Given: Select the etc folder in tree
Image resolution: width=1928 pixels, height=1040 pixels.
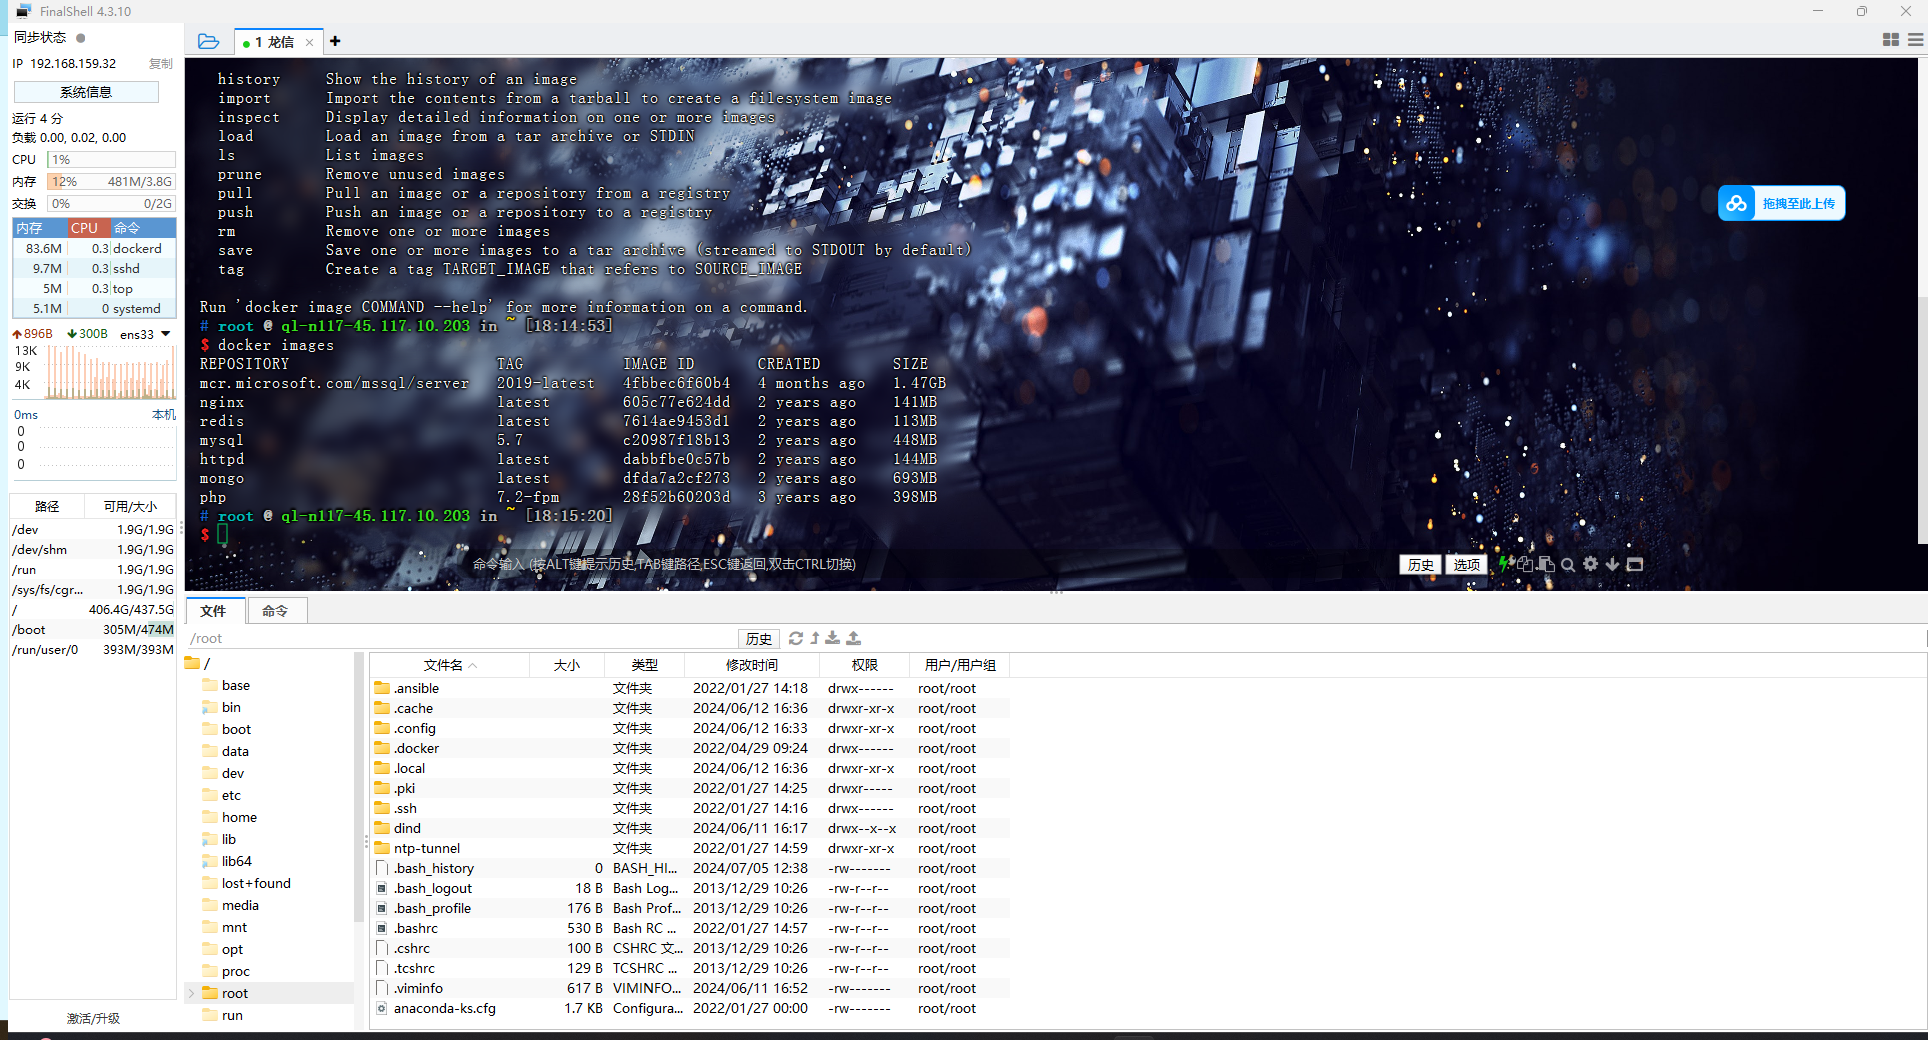Looking at the screenshot, I should (231, 795).
